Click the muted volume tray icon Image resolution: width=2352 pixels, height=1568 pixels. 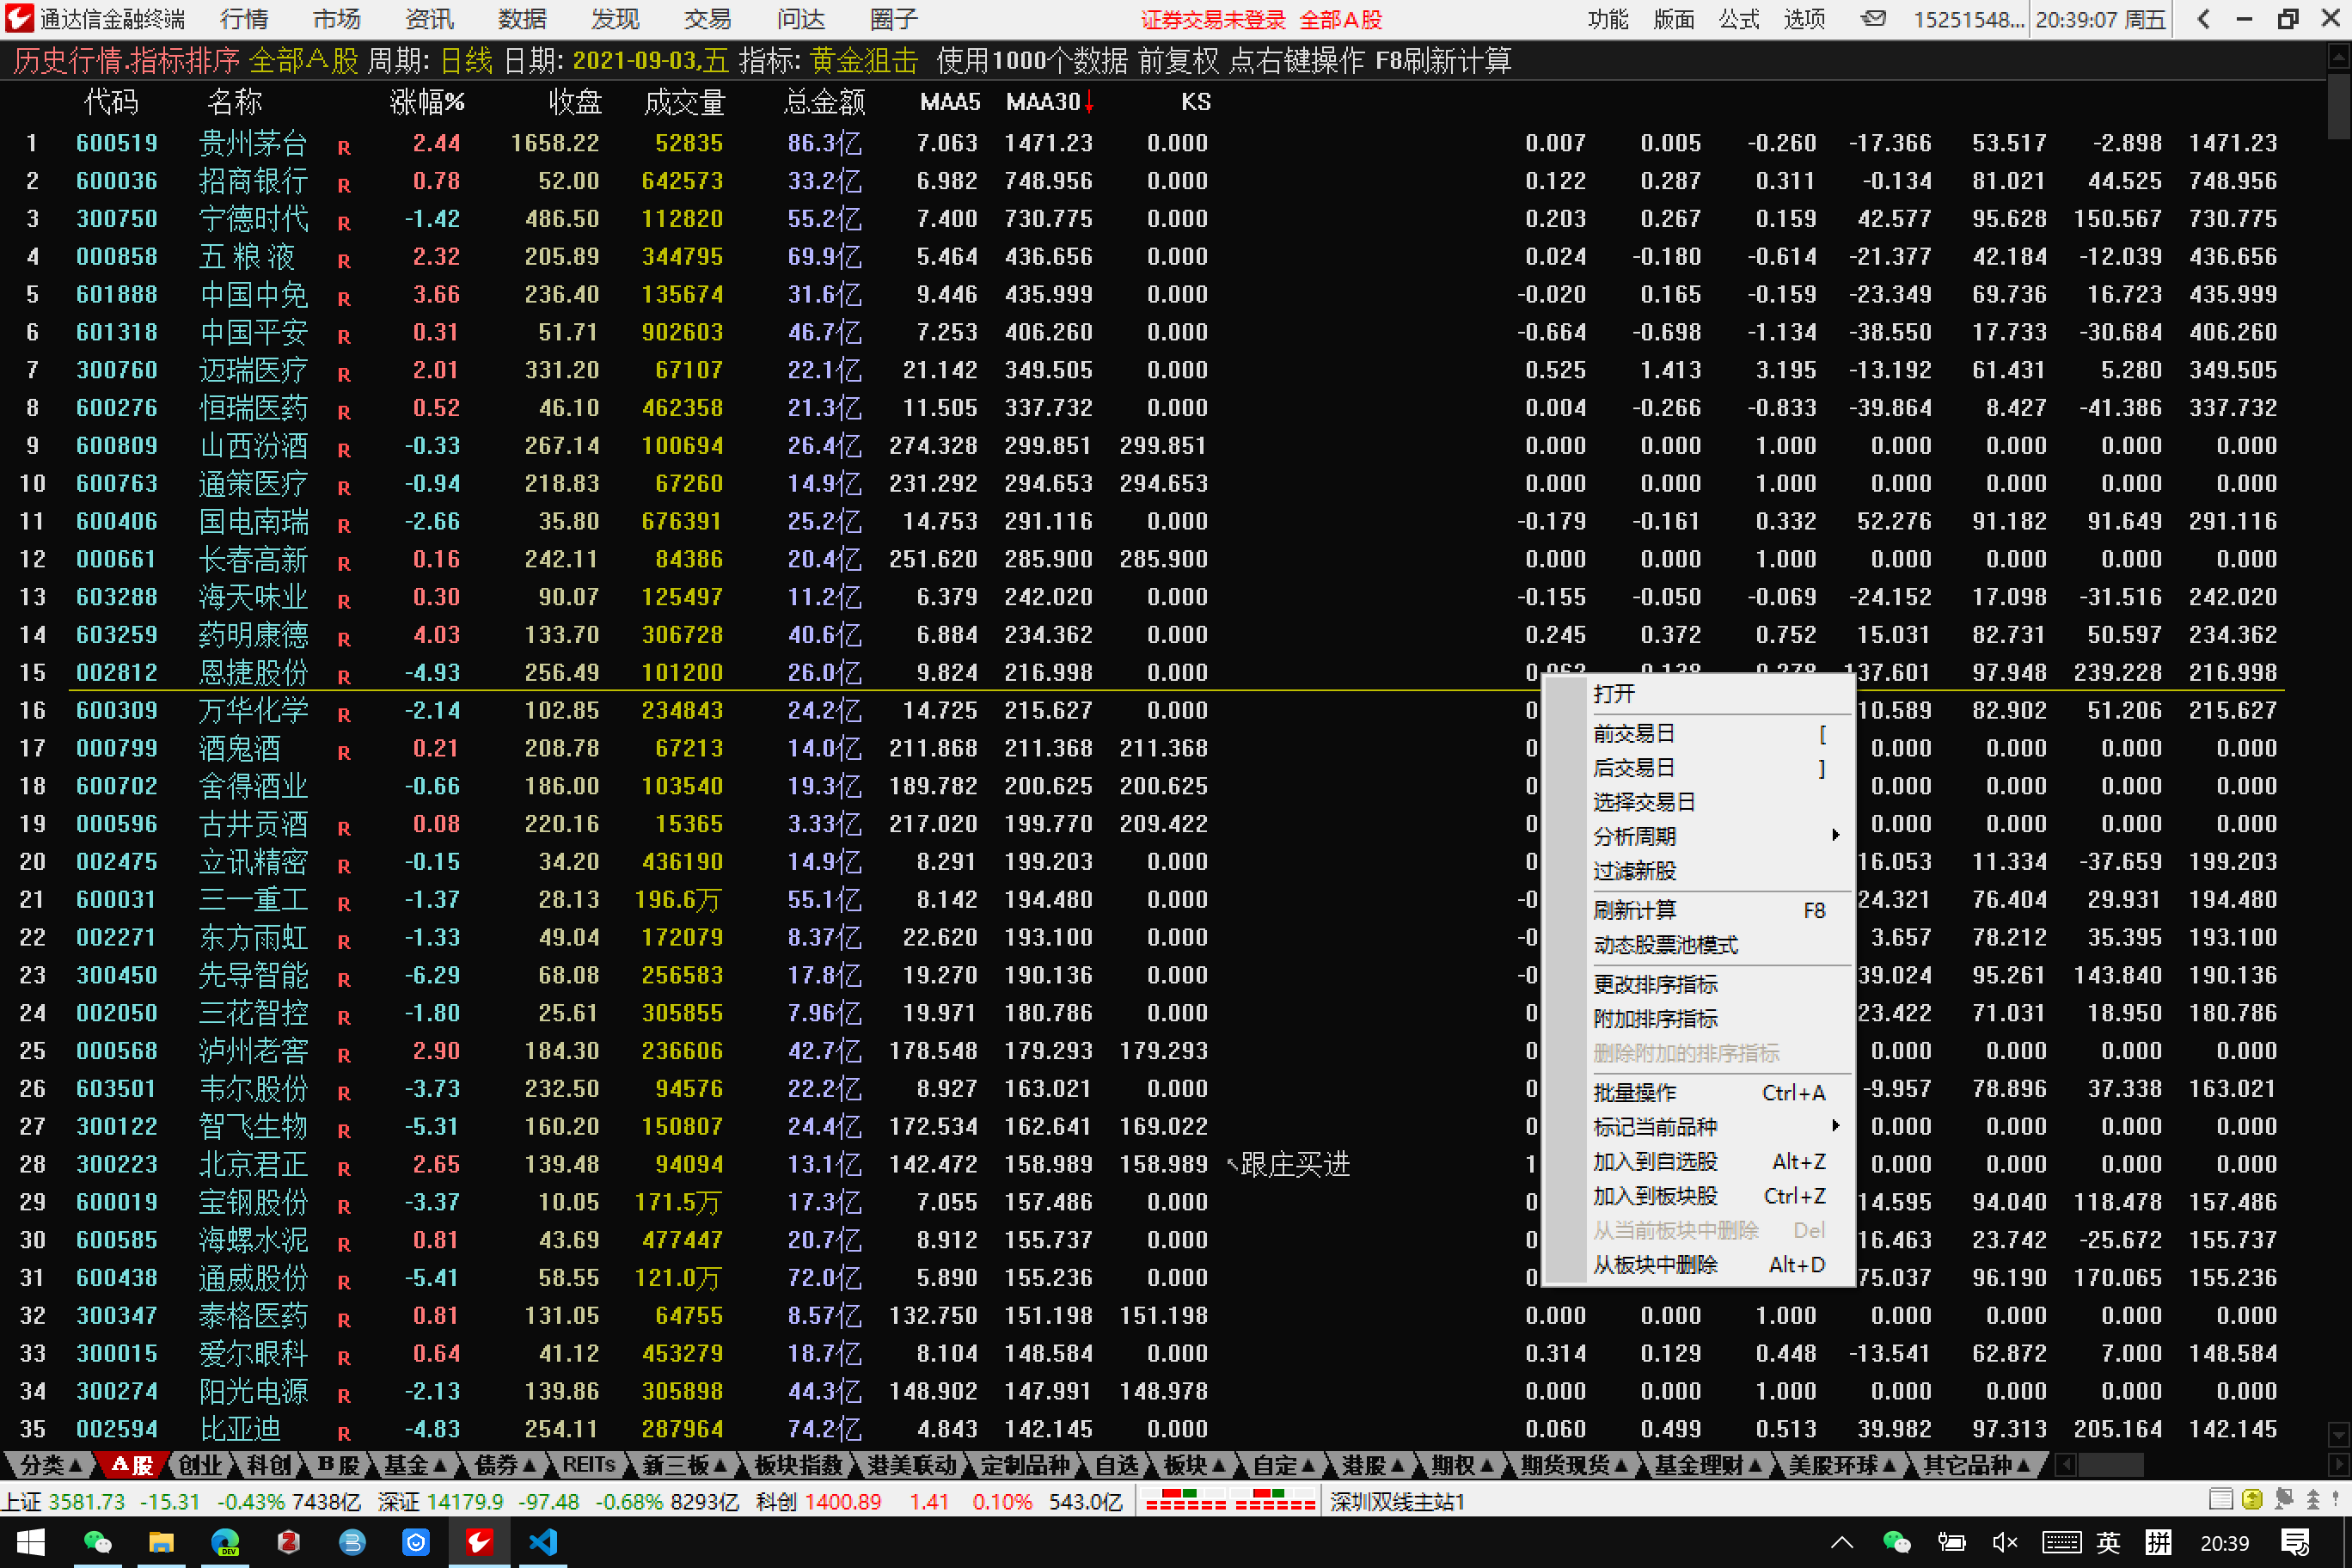[x=2005, y=1543]
